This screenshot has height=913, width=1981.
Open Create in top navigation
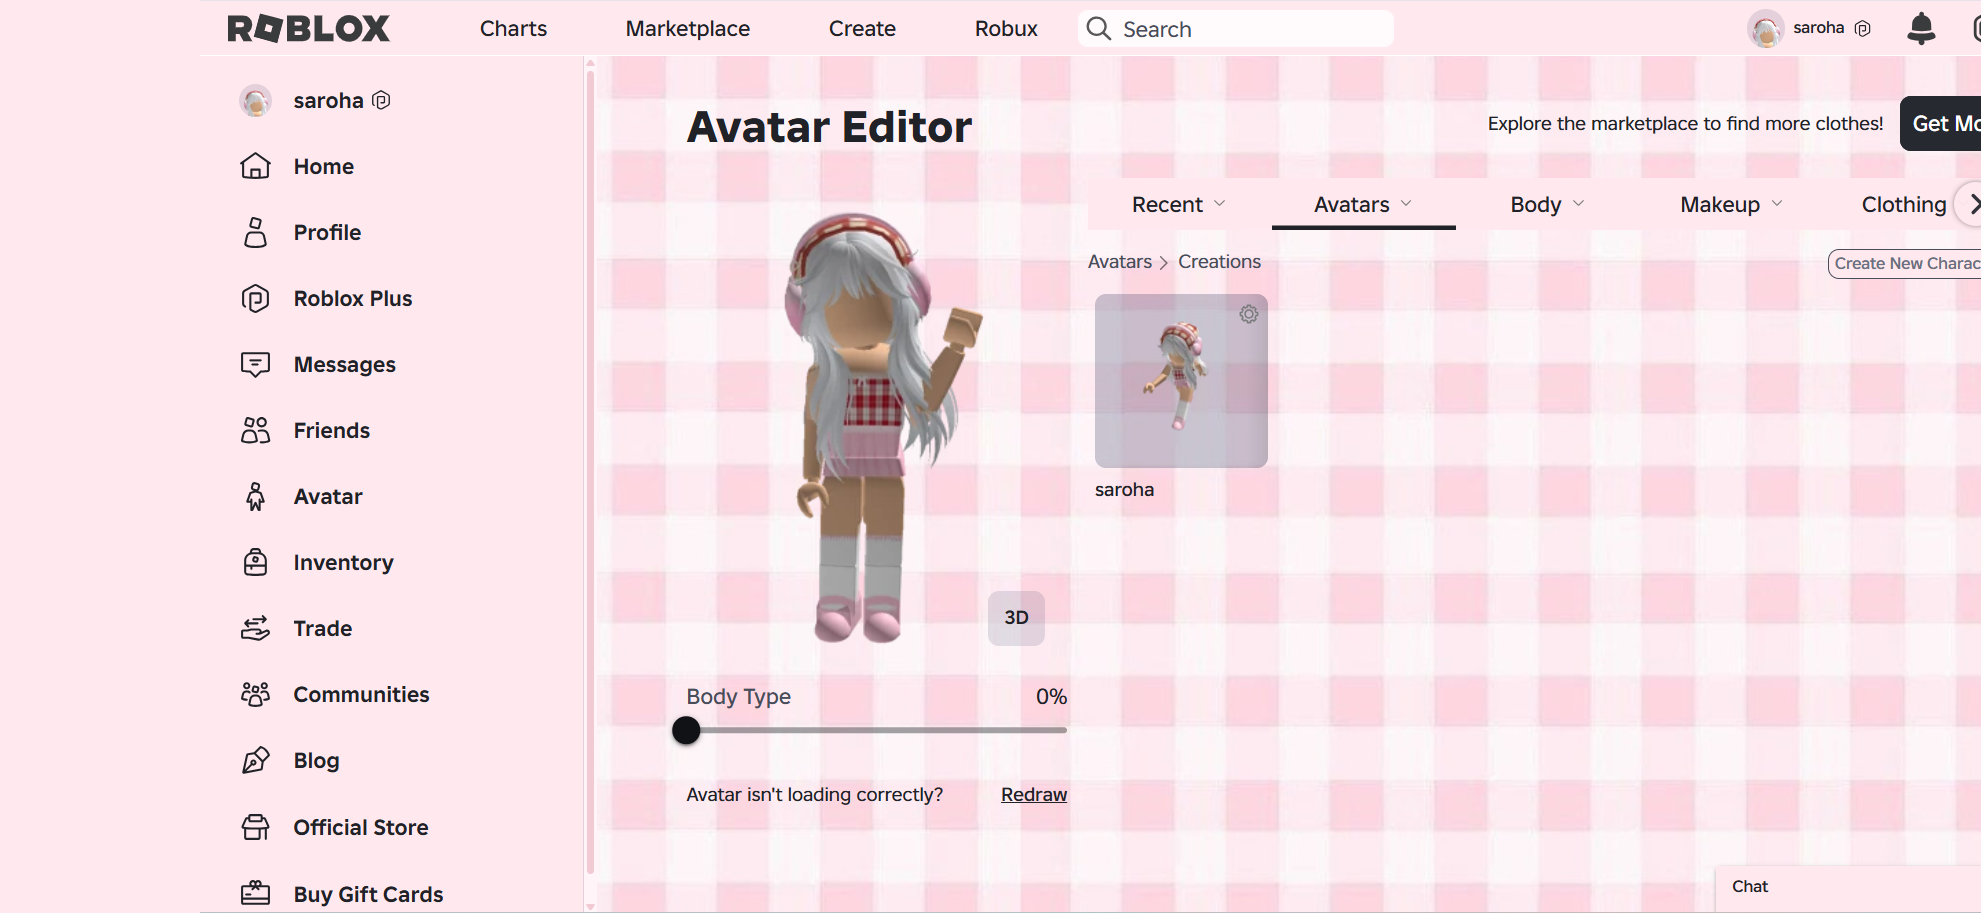pos(862,28)
